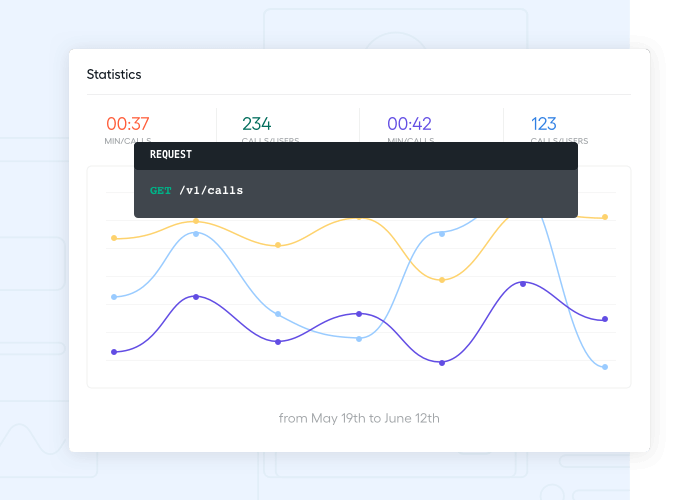Click the /v1/calls endpoint path
This screenshot has height=500, width=680.
tap(211, 190)
